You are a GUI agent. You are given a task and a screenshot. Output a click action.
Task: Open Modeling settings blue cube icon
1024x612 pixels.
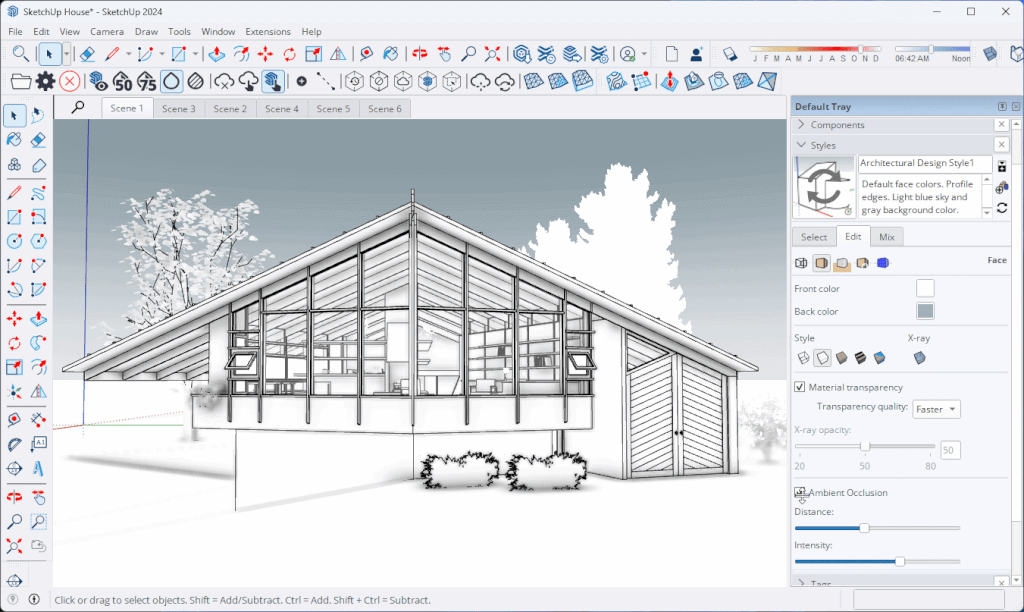click(883, 263)
